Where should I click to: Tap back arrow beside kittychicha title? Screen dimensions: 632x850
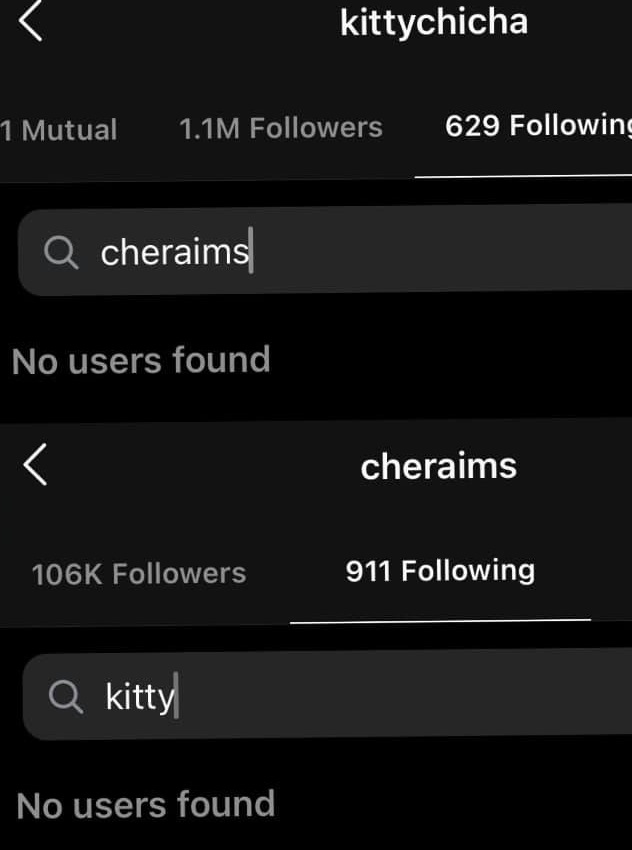click(x=30, y=22)
